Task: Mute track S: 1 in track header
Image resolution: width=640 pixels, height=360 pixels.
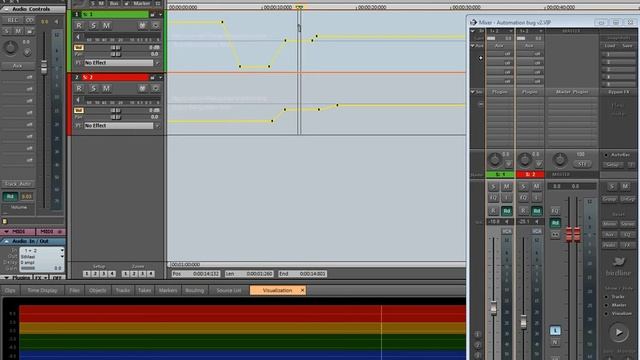Action: tap(106, 26)
